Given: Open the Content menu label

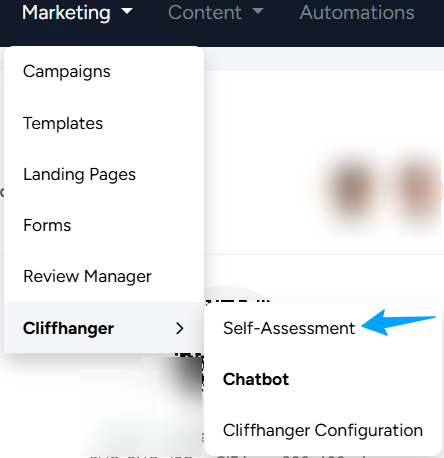Looking at the screenshot, I should [x=205, y=13].
